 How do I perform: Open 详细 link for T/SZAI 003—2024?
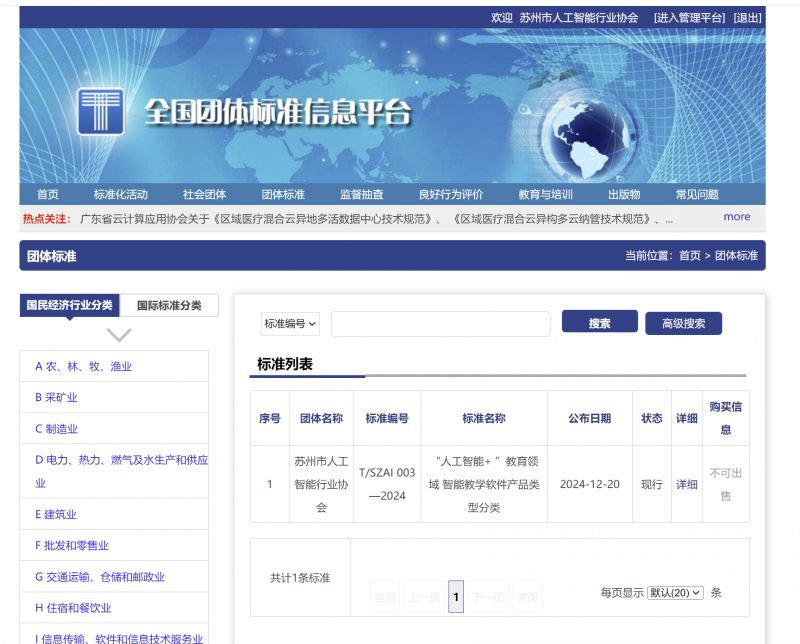click(x=687, y=484)
